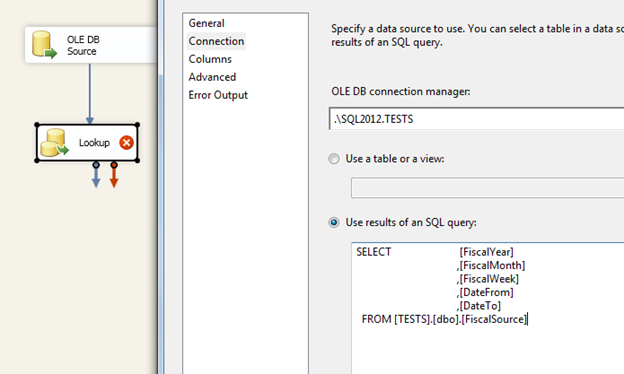
Task: Click the [DateFrom] column in the query
Action: point(486,292)
